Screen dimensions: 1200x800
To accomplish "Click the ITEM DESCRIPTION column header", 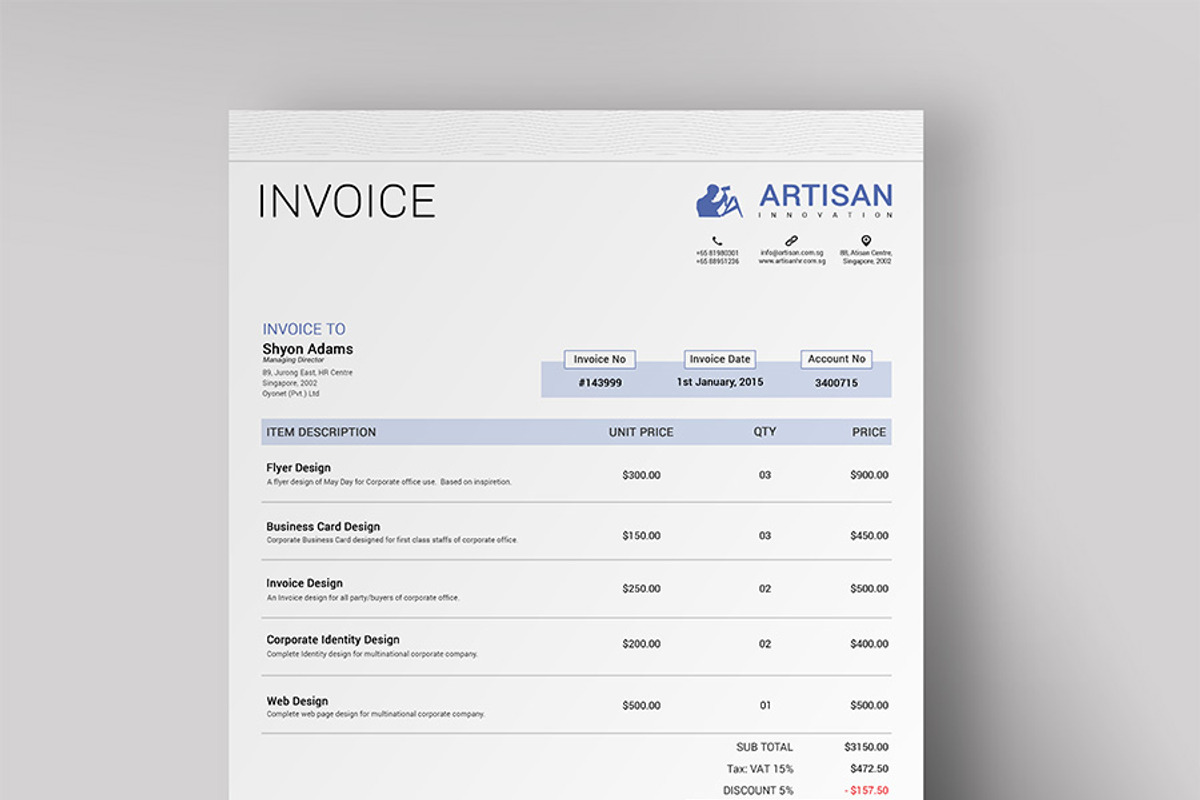I will [321, 432].
